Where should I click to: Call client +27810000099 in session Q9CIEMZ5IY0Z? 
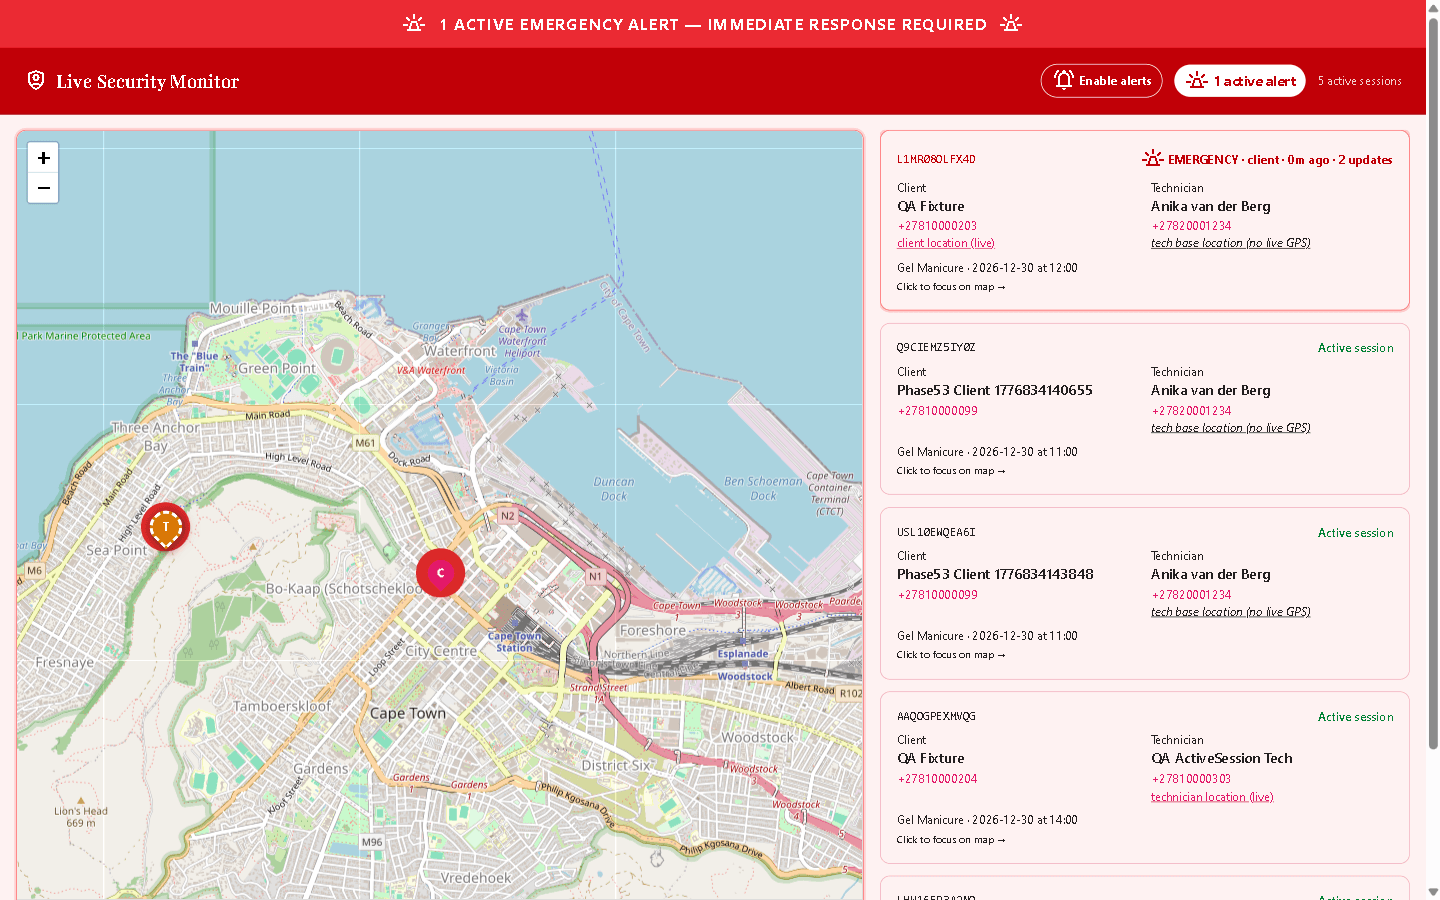pyautogui.click(x=937, y=411)
